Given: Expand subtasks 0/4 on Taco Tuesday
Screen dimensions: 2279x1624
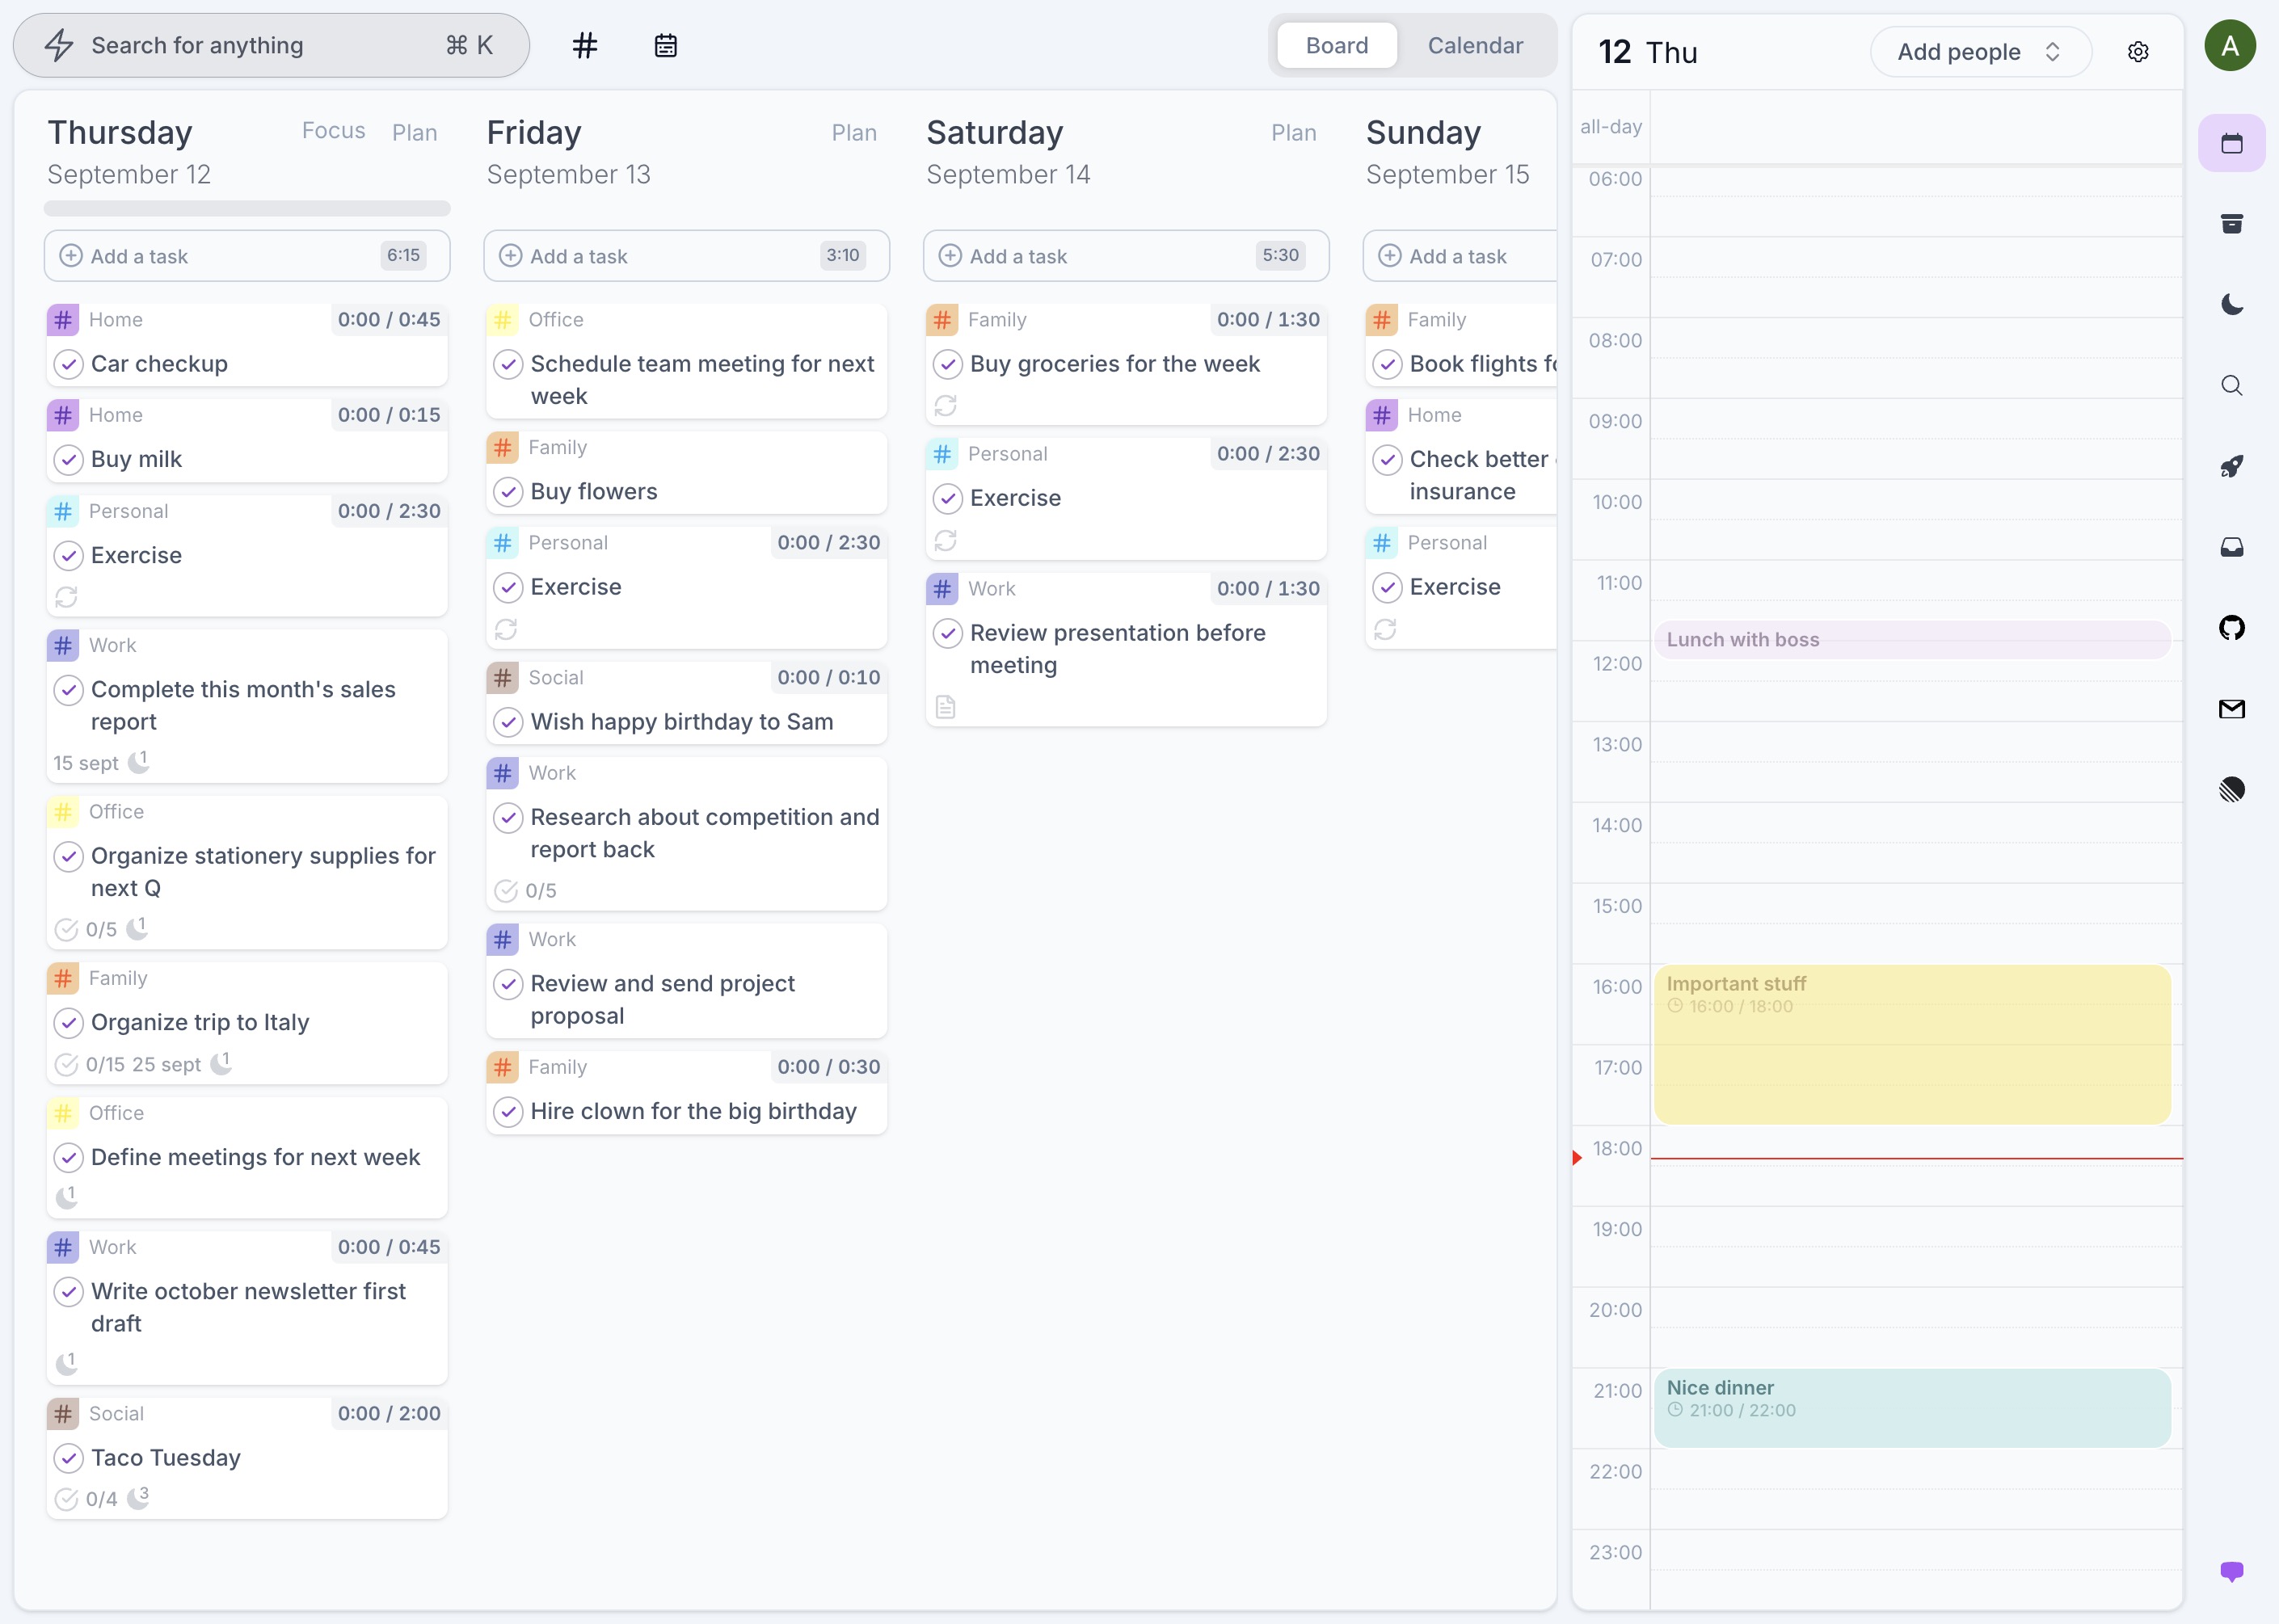Looking at the screenshot, I should click(86, 1499).
